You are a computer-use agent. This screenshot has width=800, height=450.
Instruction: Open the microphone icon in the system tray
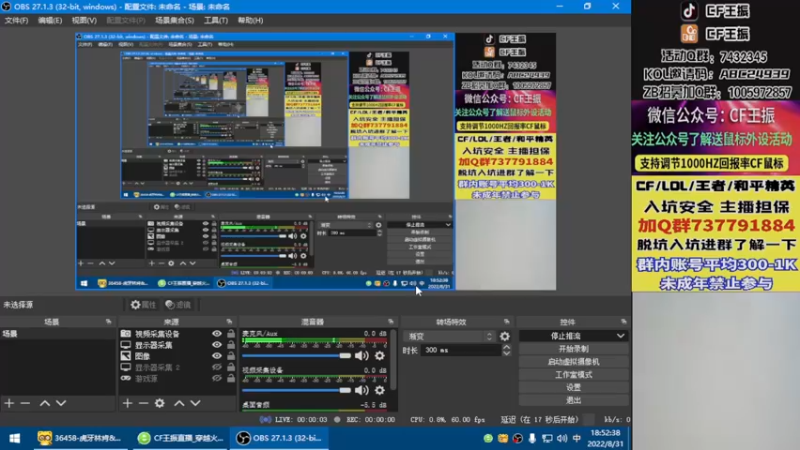point(532,438)
